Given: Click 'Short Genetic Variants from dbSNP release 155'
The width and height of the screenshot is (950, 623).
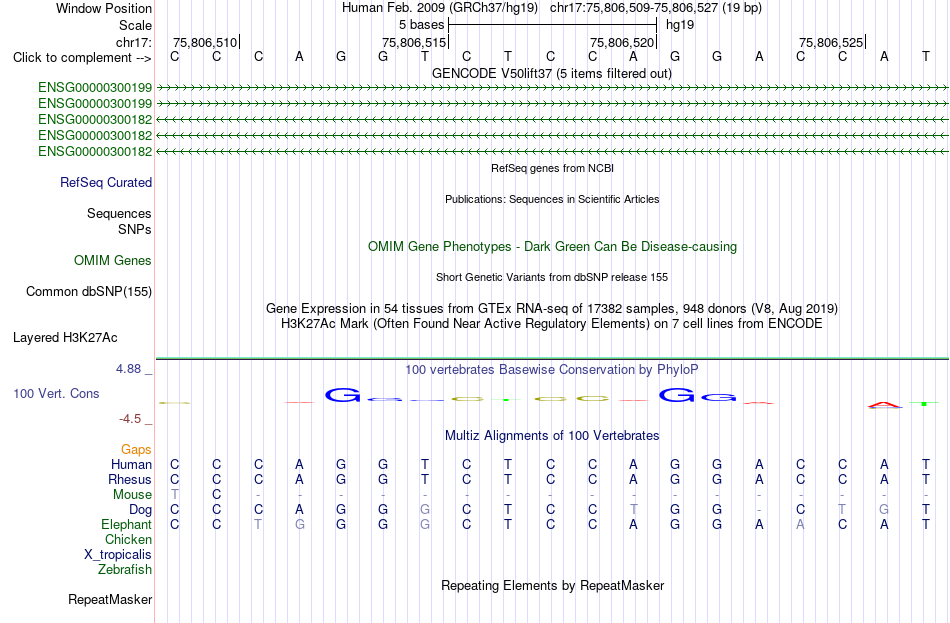Looking at the screenshot, I should point(552,277).
